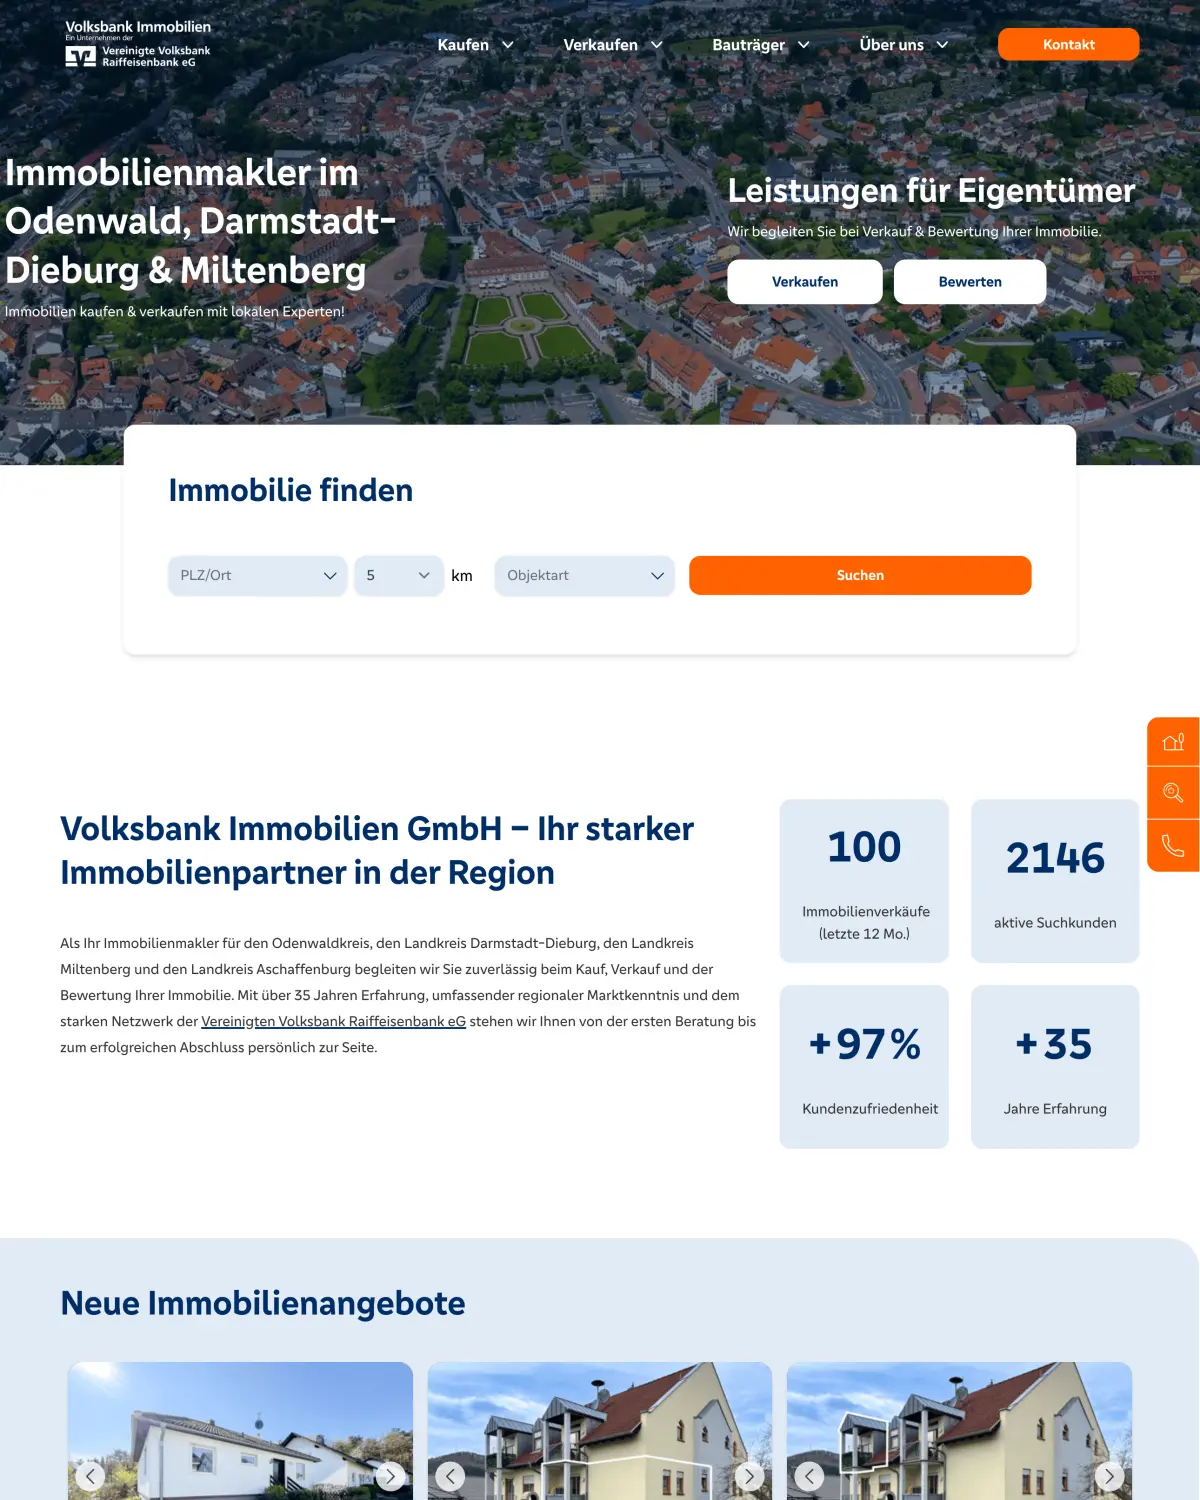Show previous photo of second listing card
This screenshot has width=1200, height=1500.
pos(450,1476)
